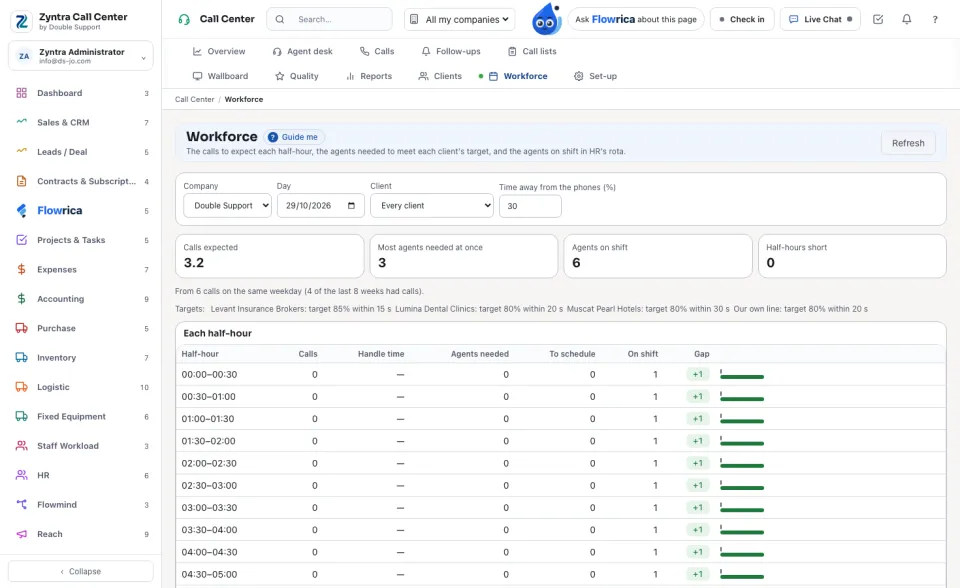Open Sales & CRM module icon
The width and height of the screenshot is (960, 588).
coord(21,122)
